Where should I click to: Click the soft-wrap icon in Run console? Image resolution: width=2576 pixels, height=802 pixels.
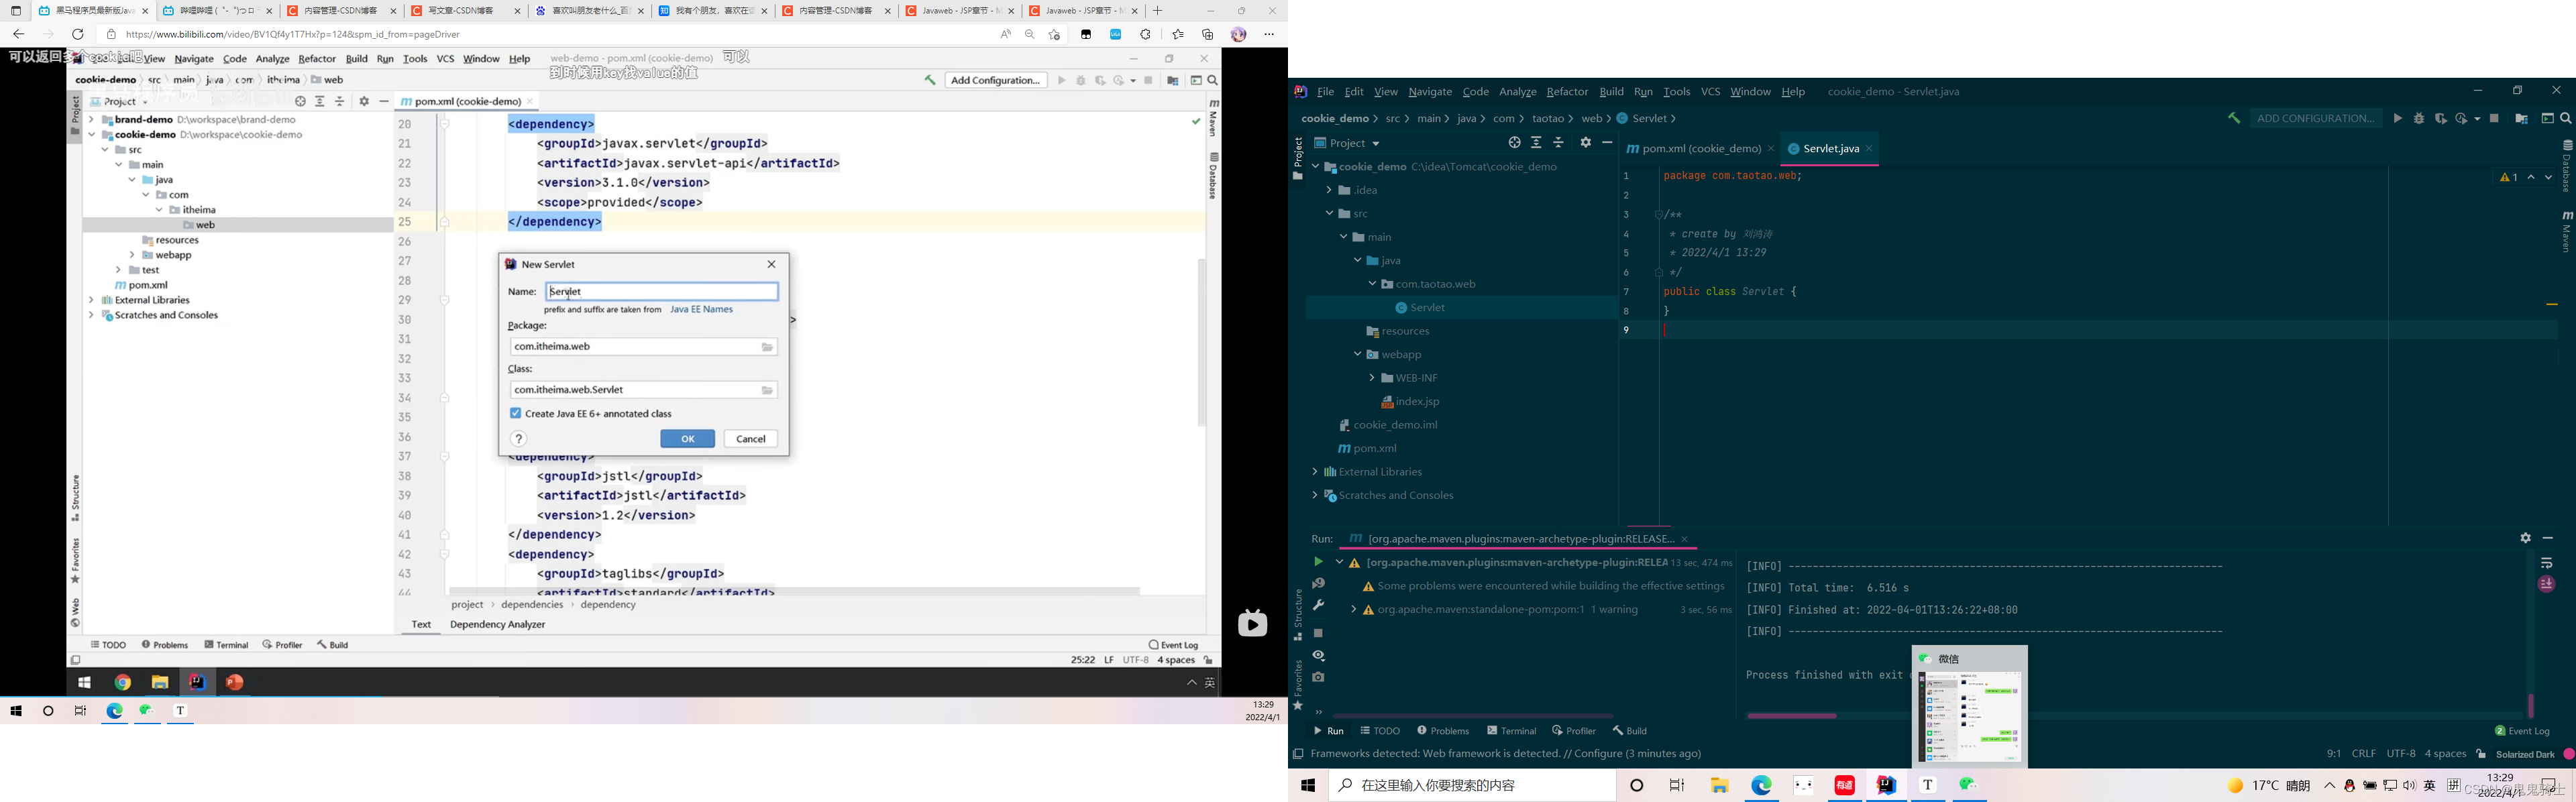coord(2546,563)
